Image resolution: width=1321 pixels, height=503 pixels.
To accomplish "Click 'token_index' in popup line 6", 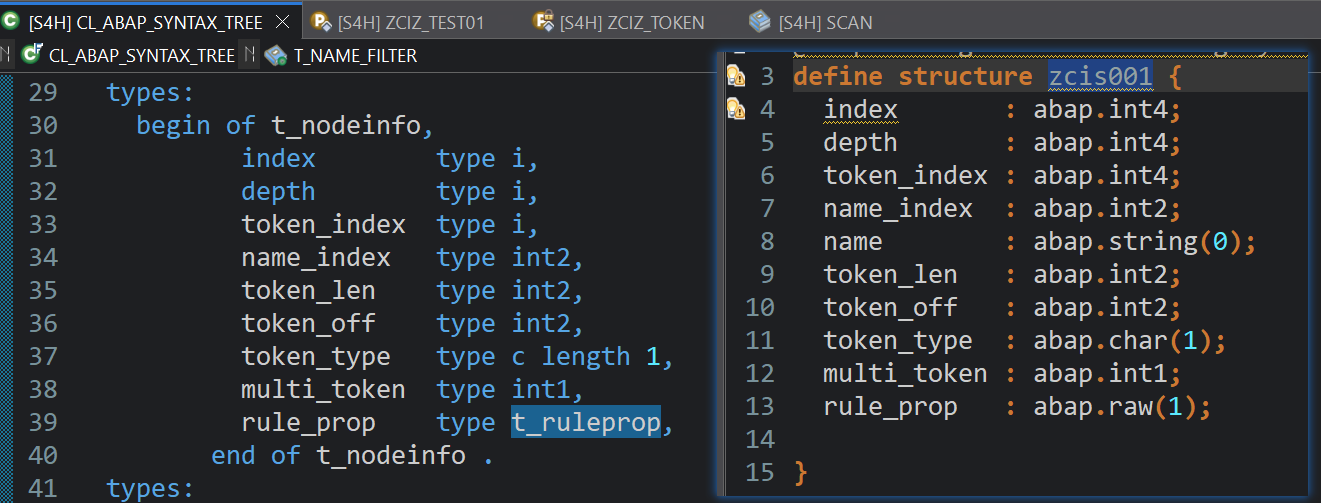I will click(x=905, y=175).
